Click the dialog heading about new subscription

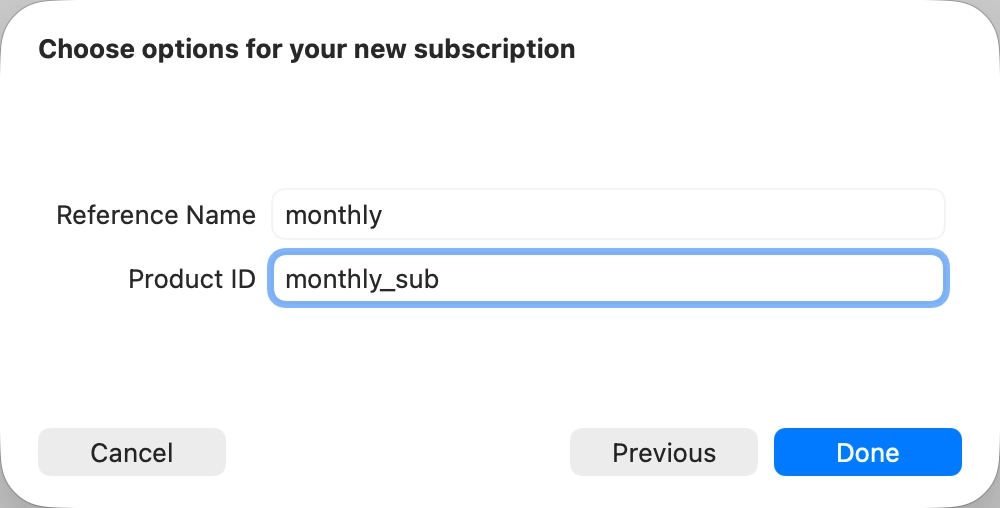pyautogui.click(x=306, y=48)
